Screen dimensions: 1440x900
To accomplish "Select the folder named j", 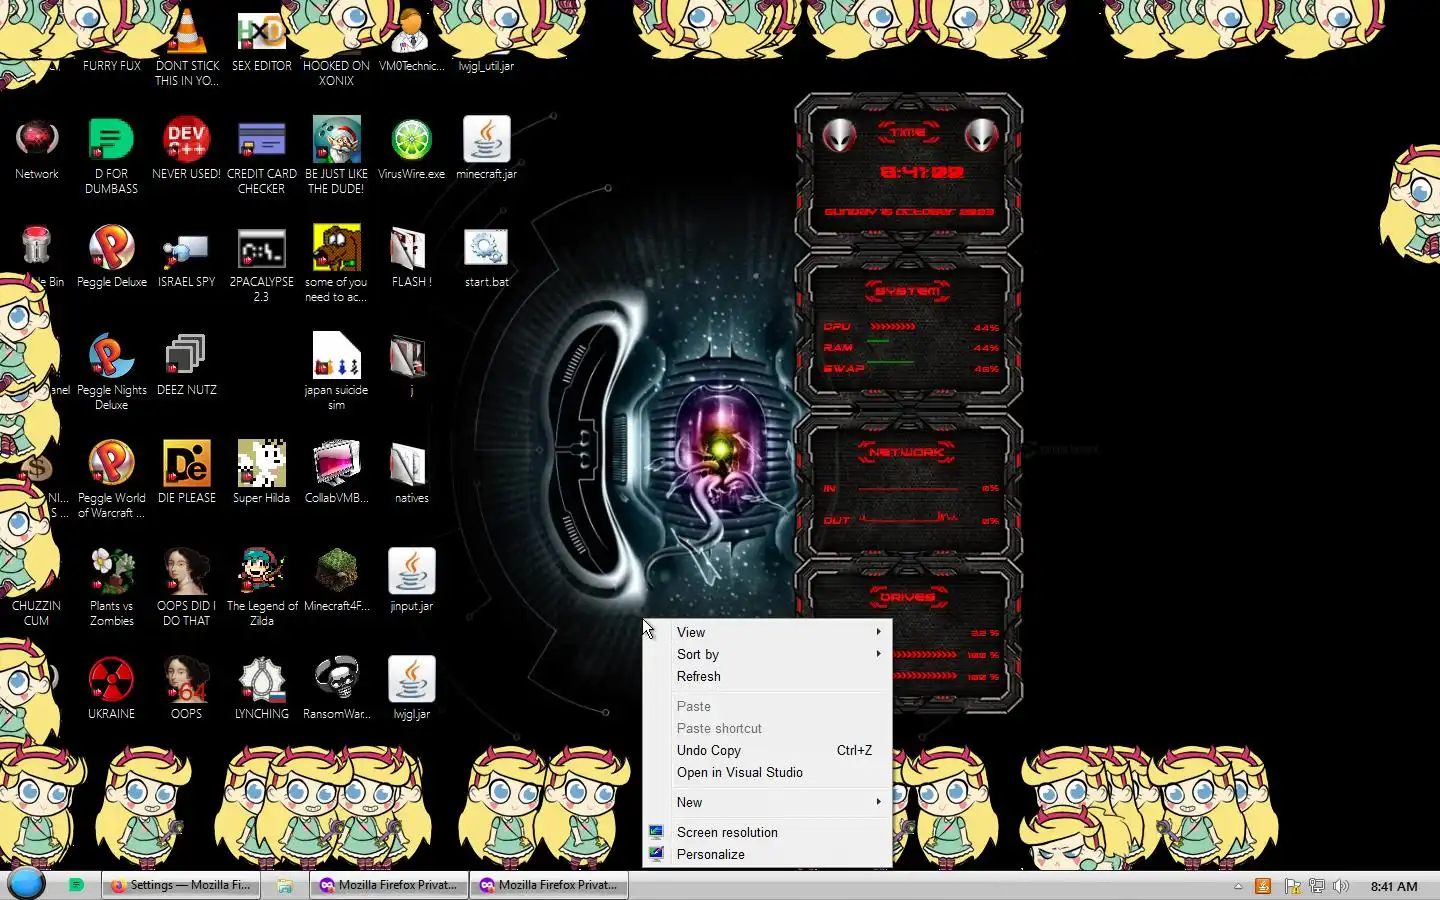I will coord(411,356).
